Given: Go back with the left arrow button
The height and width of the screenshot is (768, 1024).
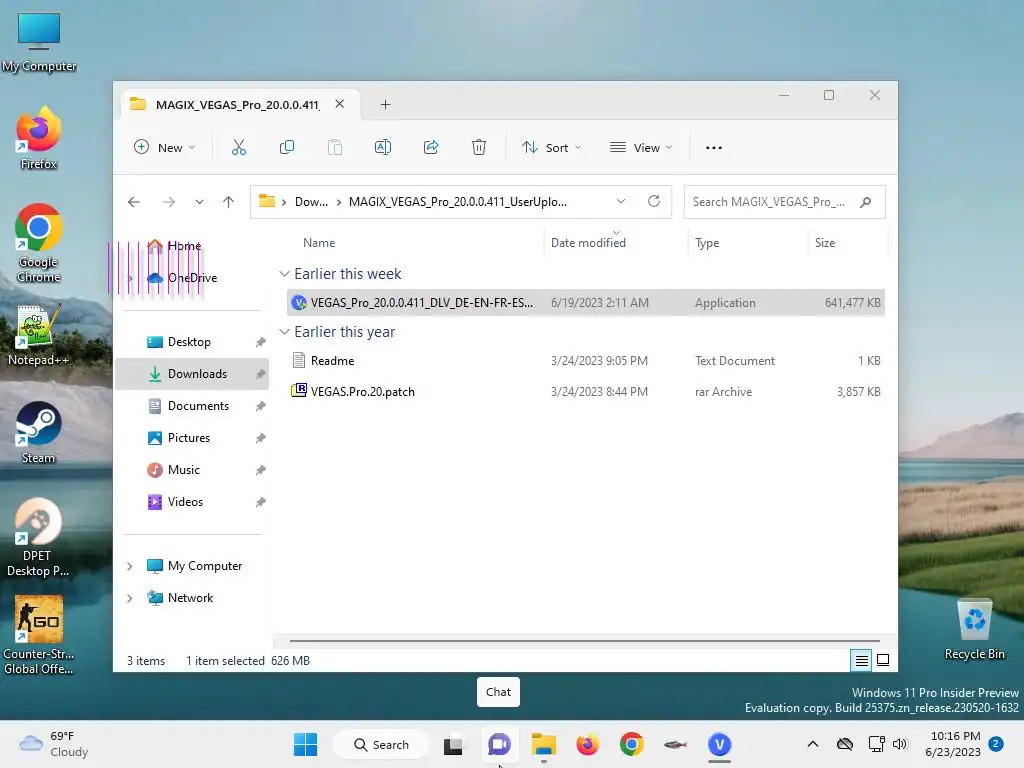Looking at the screenshot, I should [x=134, y=202].
